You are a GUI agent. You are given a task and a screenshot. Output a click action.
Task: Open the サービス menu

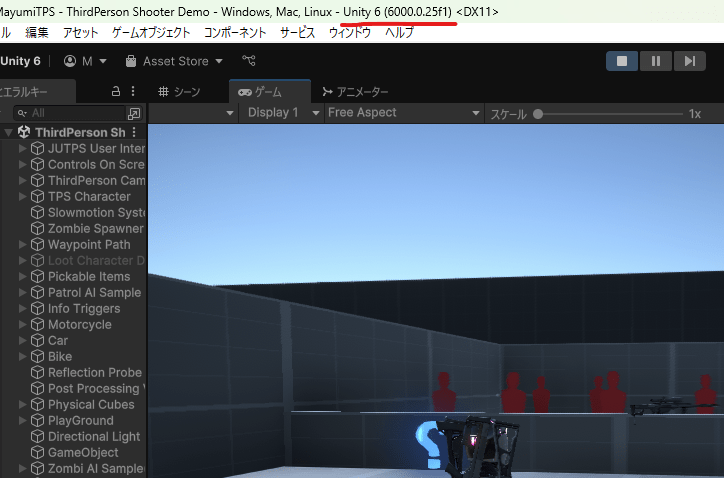pyautogui.click(x=297, y=33)
